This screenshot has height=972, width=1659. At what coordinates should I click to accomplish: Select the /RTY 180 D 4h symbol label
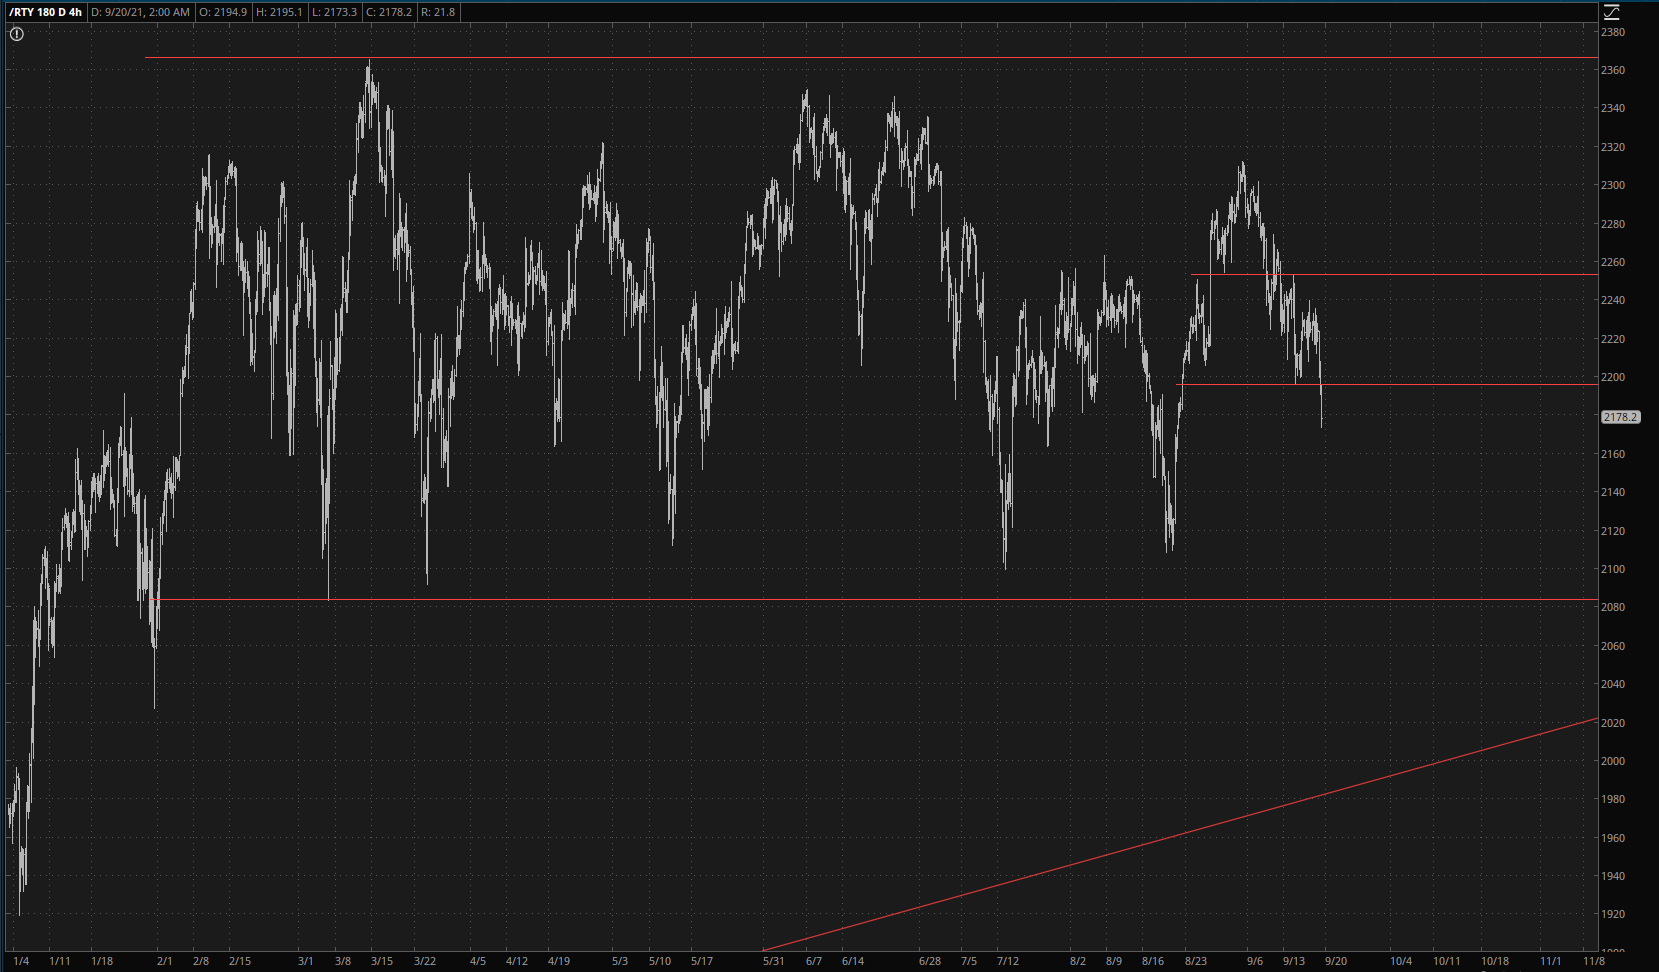pos(45,12)
